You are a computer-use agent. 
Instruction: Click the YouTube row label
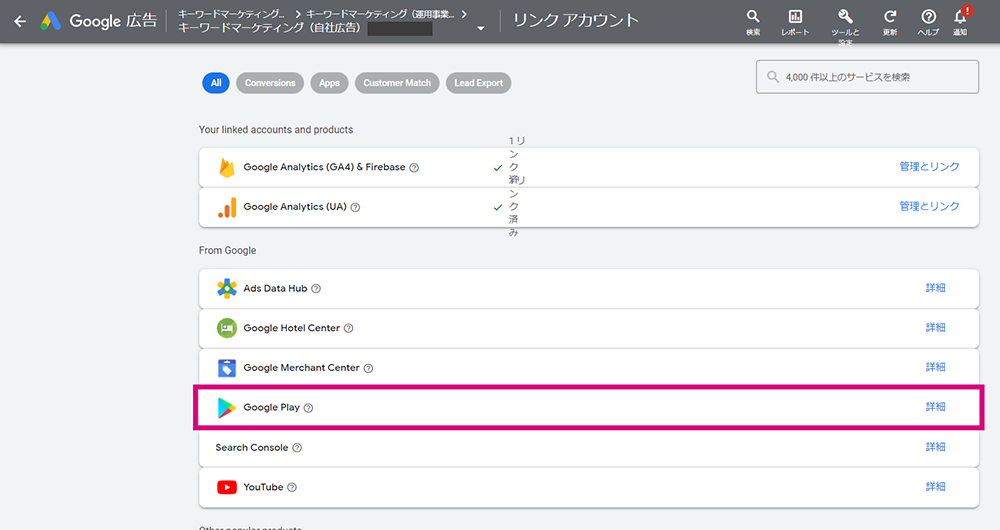click(x=263, y=487)
